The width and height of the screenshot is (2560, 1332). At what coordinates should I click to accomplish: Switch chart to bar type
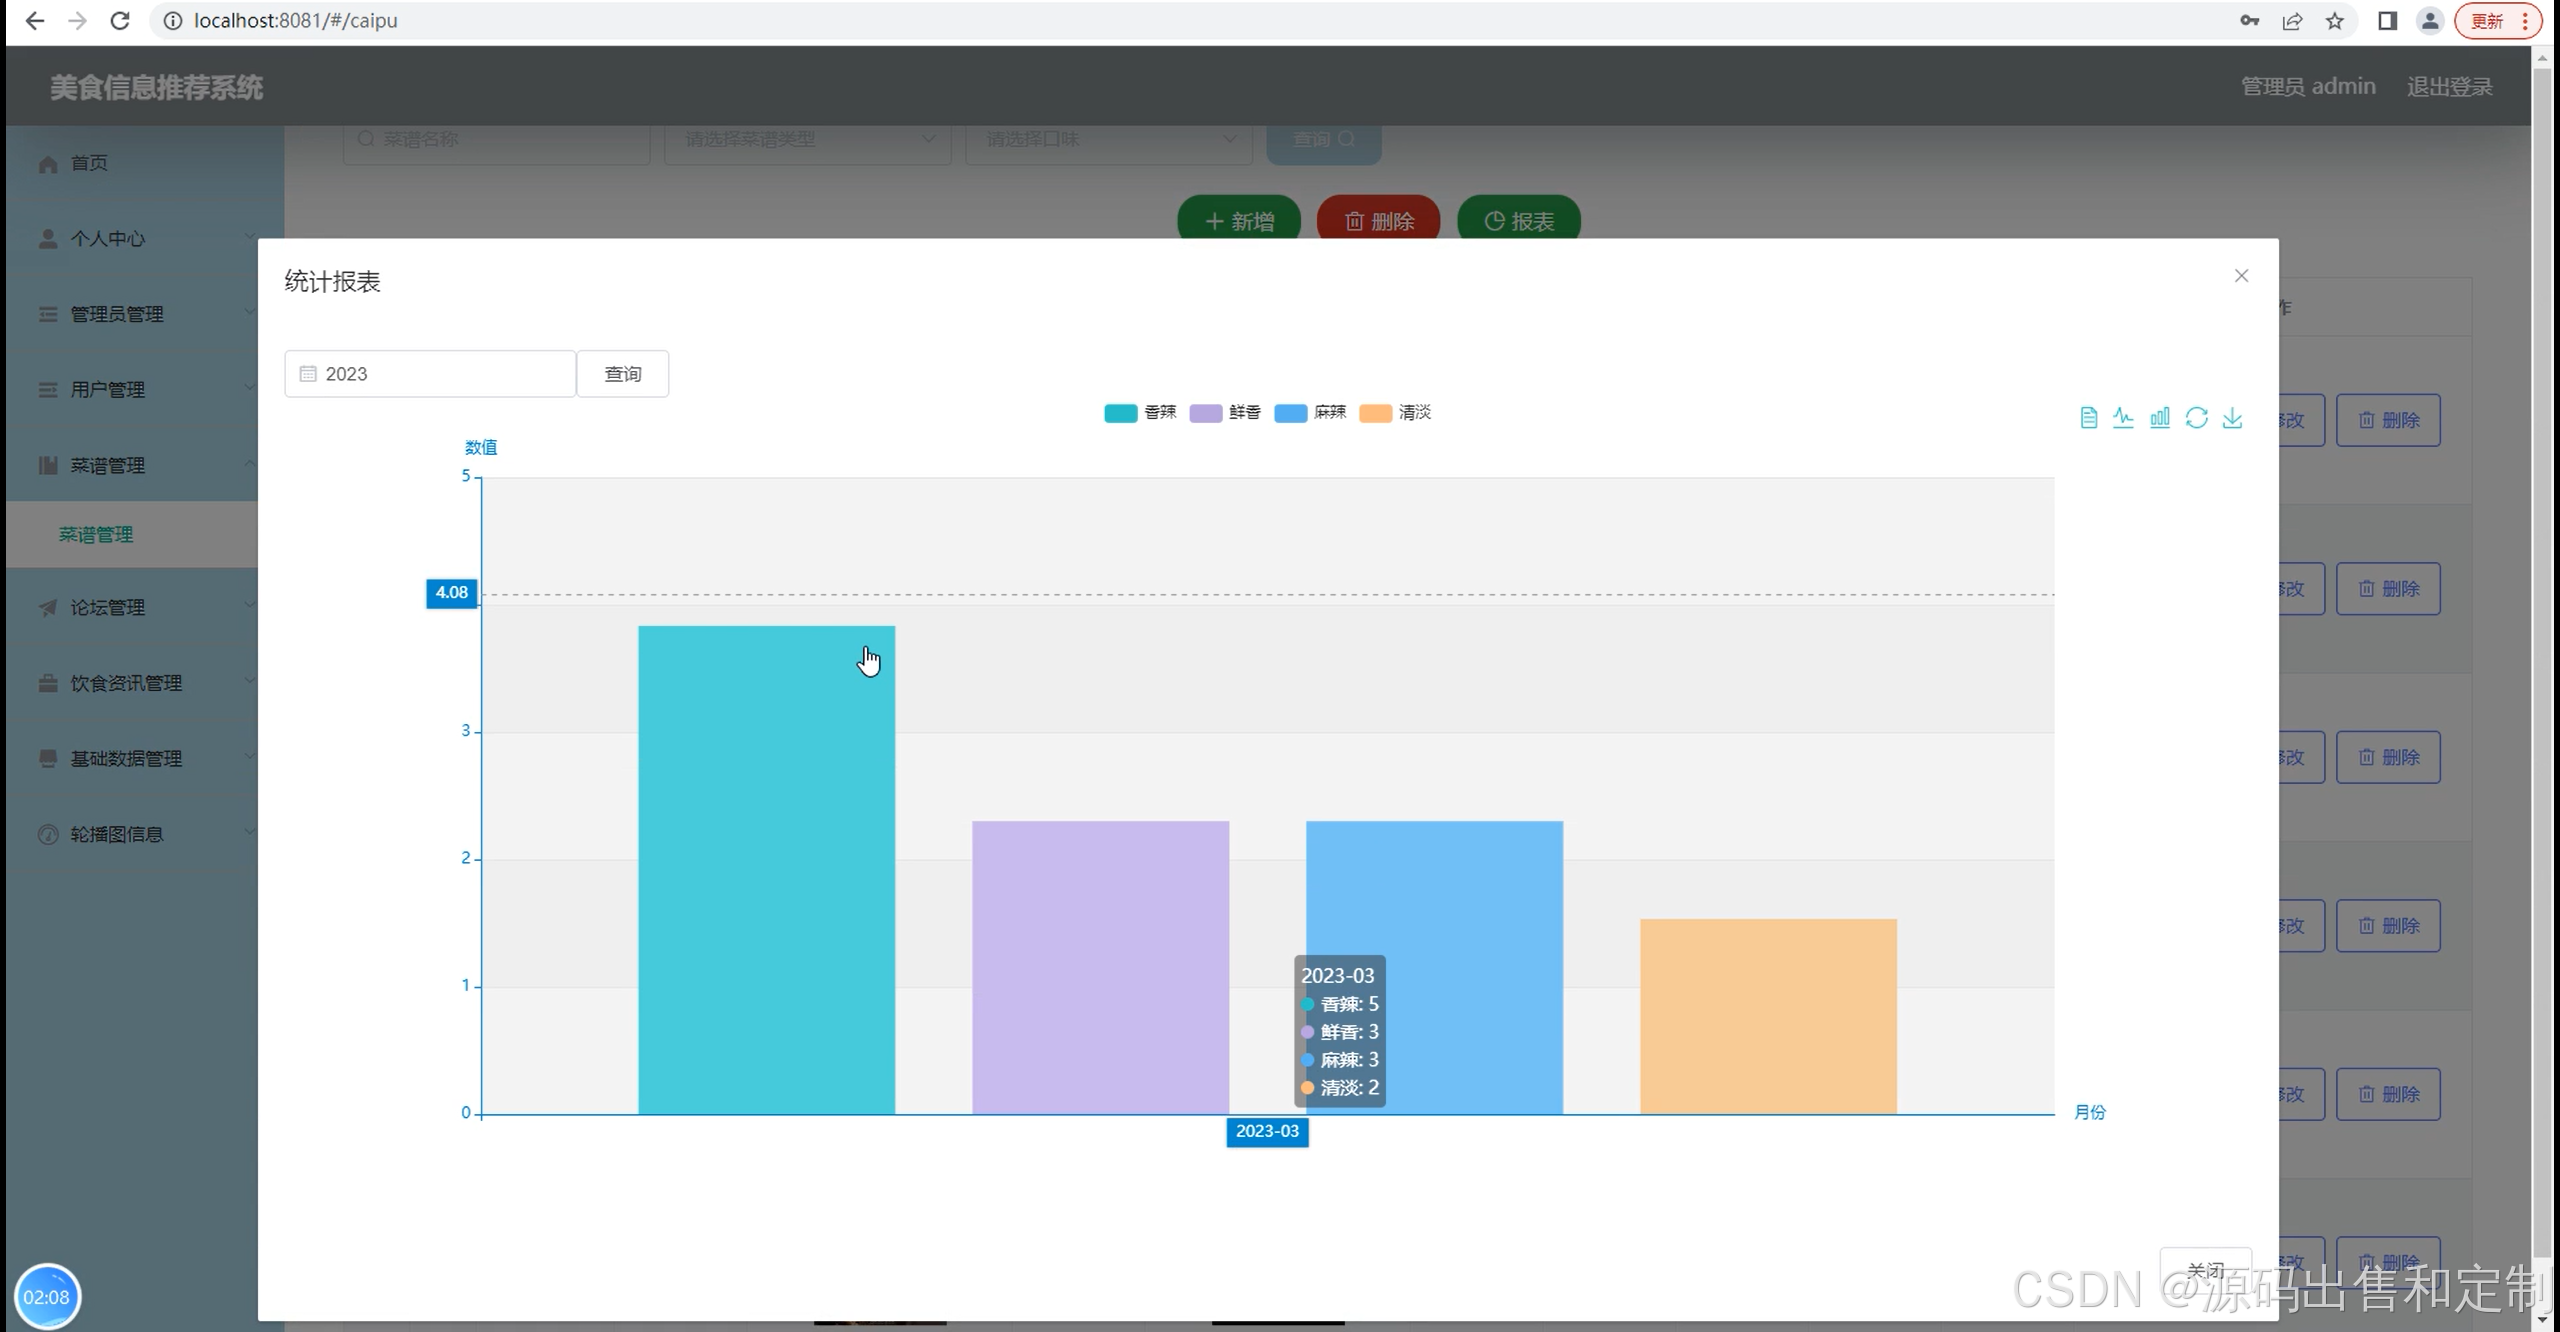click(2160, 418)
